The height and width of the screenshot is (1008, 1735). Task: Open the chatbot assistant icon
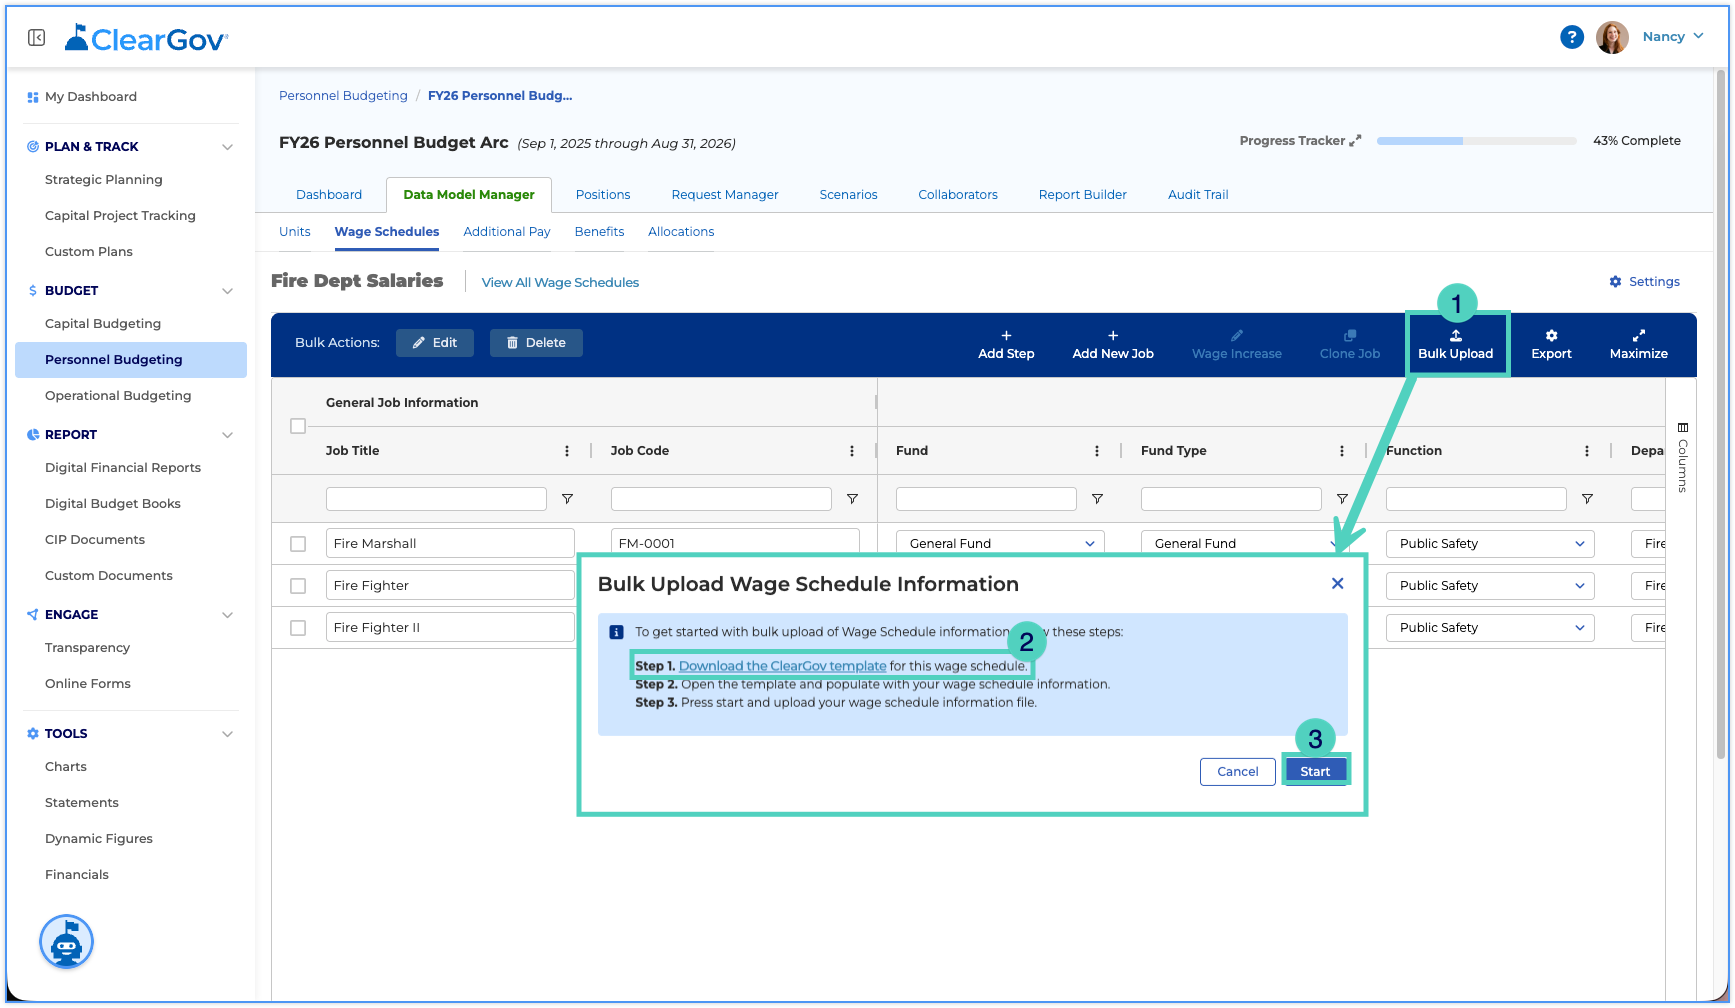point(66,942)
